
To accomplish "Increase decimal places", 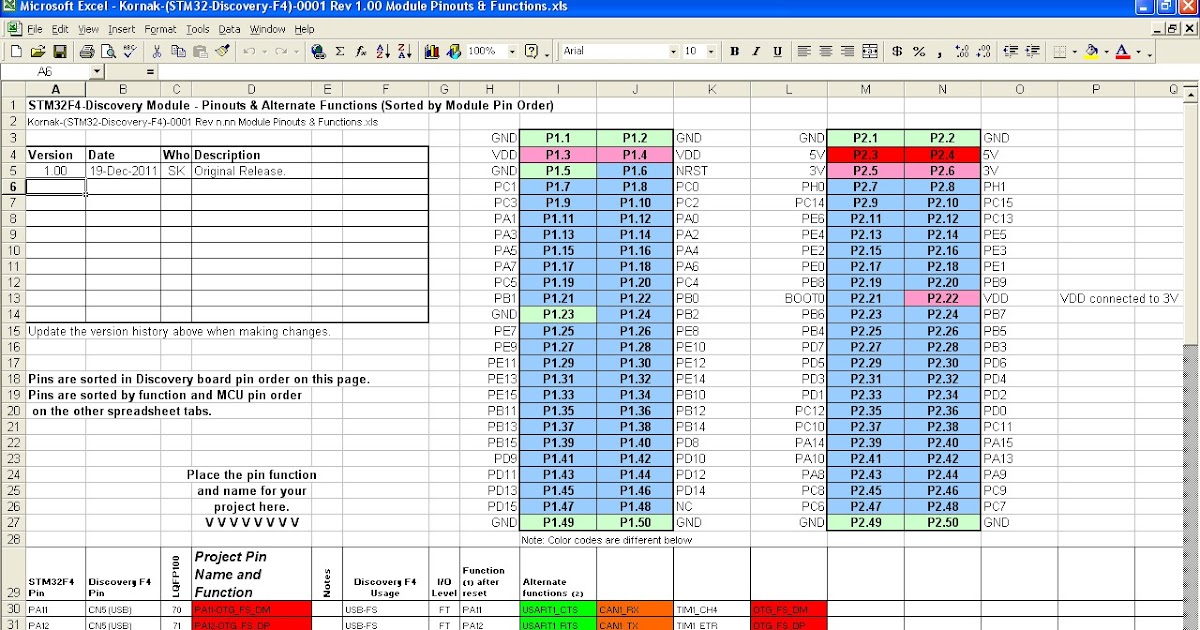I will (x=961, y=51).
